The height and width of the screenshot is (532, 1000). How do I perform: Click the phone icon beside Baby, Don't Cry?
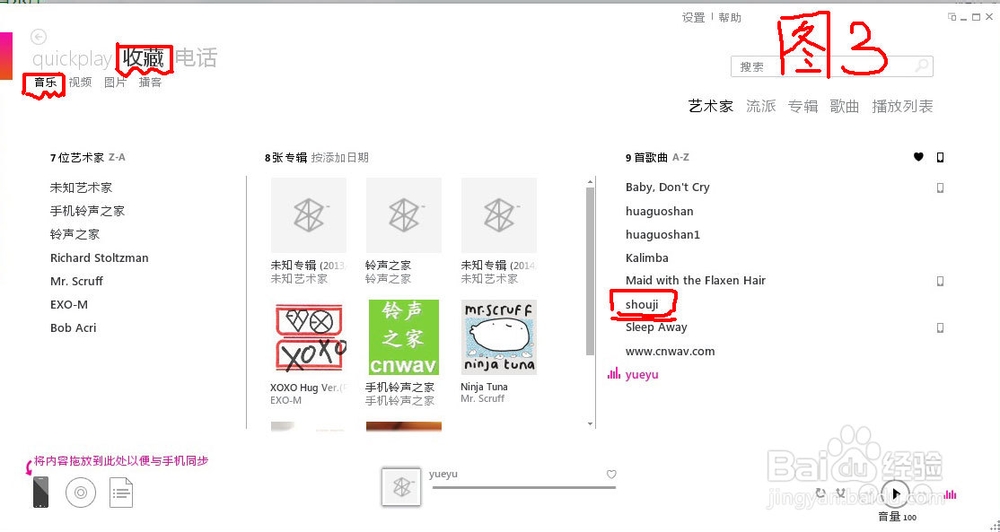pyautogui.click(x=940, y=188)
